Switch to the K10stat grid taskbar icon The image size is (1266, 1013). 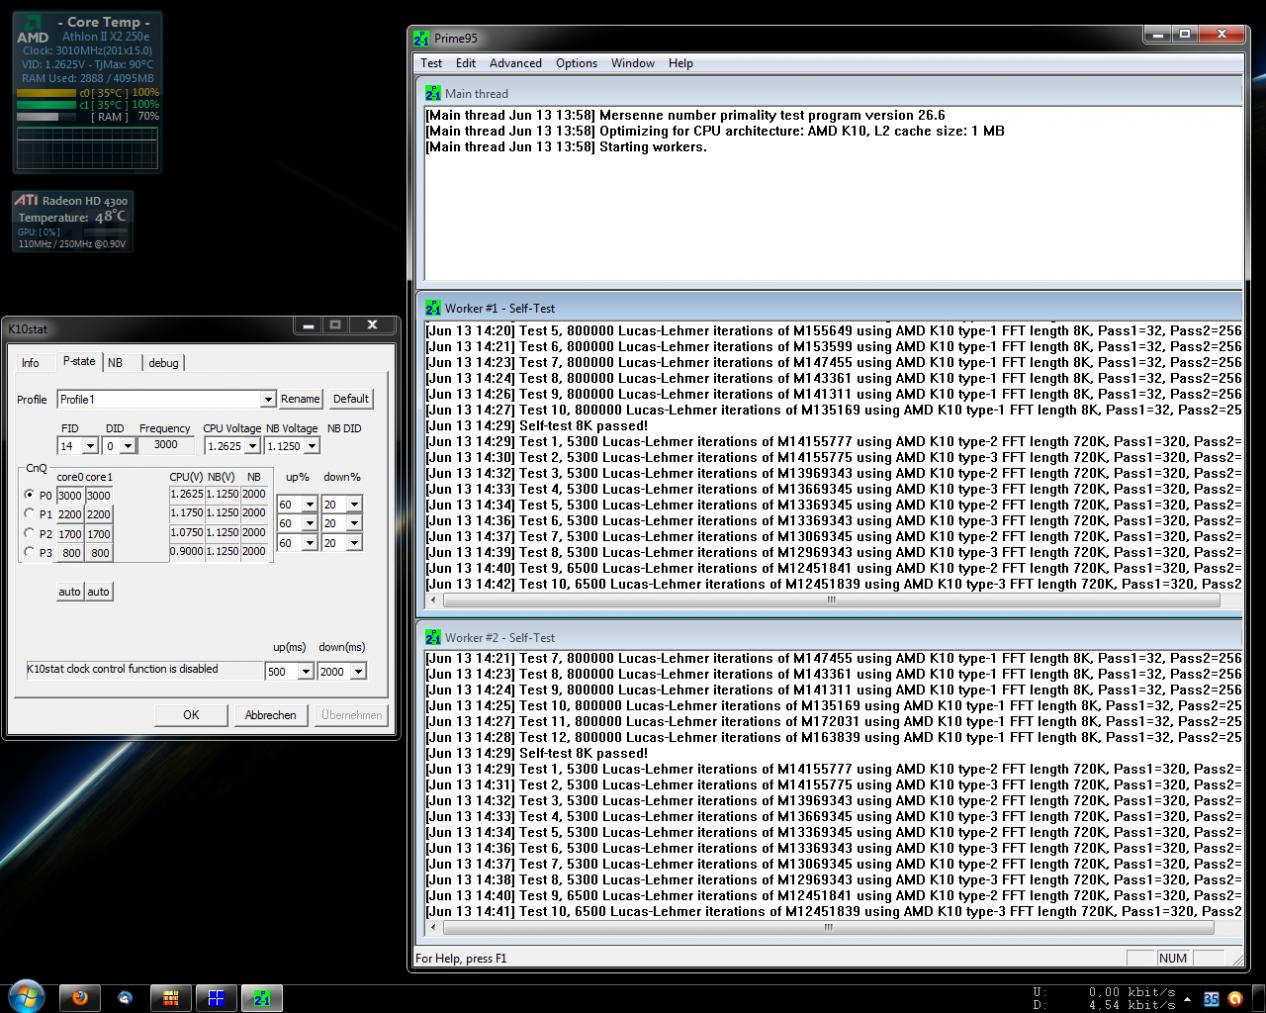pyautogui.click(x=171, y=997)
